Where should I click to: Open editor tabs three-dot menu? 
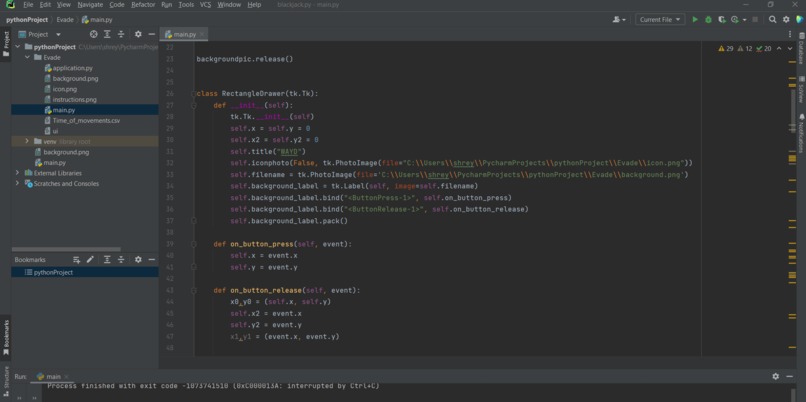point(790,34)
